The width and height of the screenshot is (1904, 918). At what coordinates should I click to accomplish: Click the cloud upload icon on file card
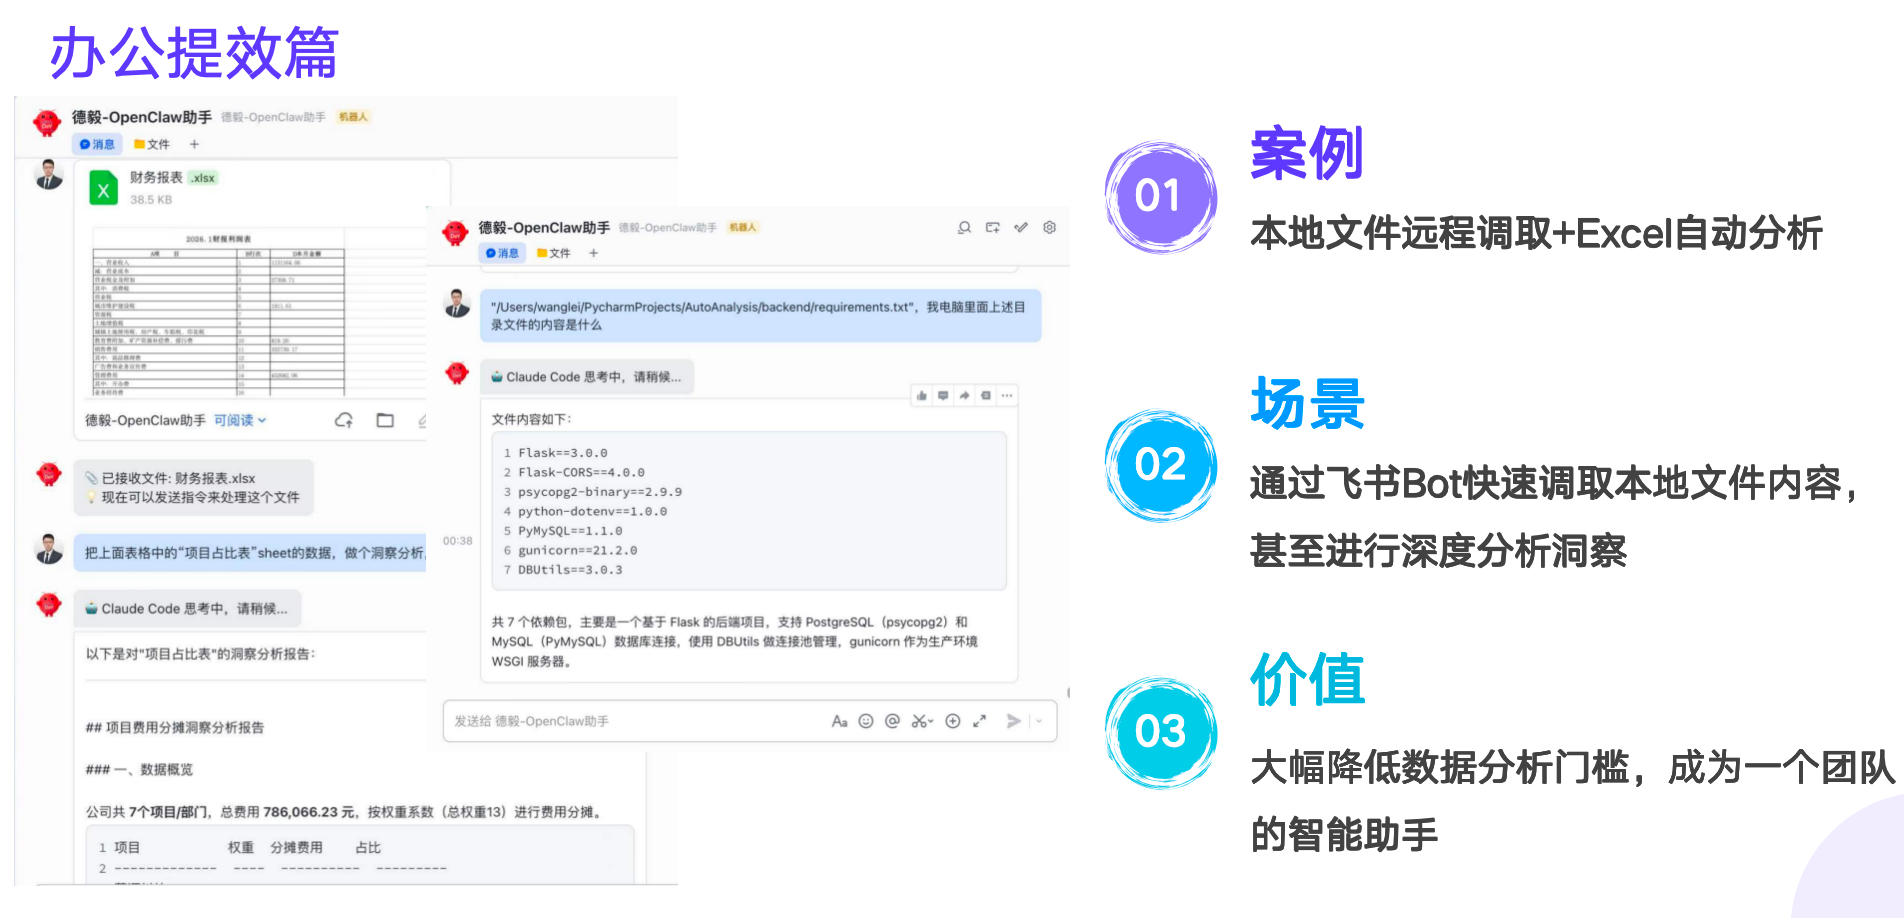[x=344, y=421]
